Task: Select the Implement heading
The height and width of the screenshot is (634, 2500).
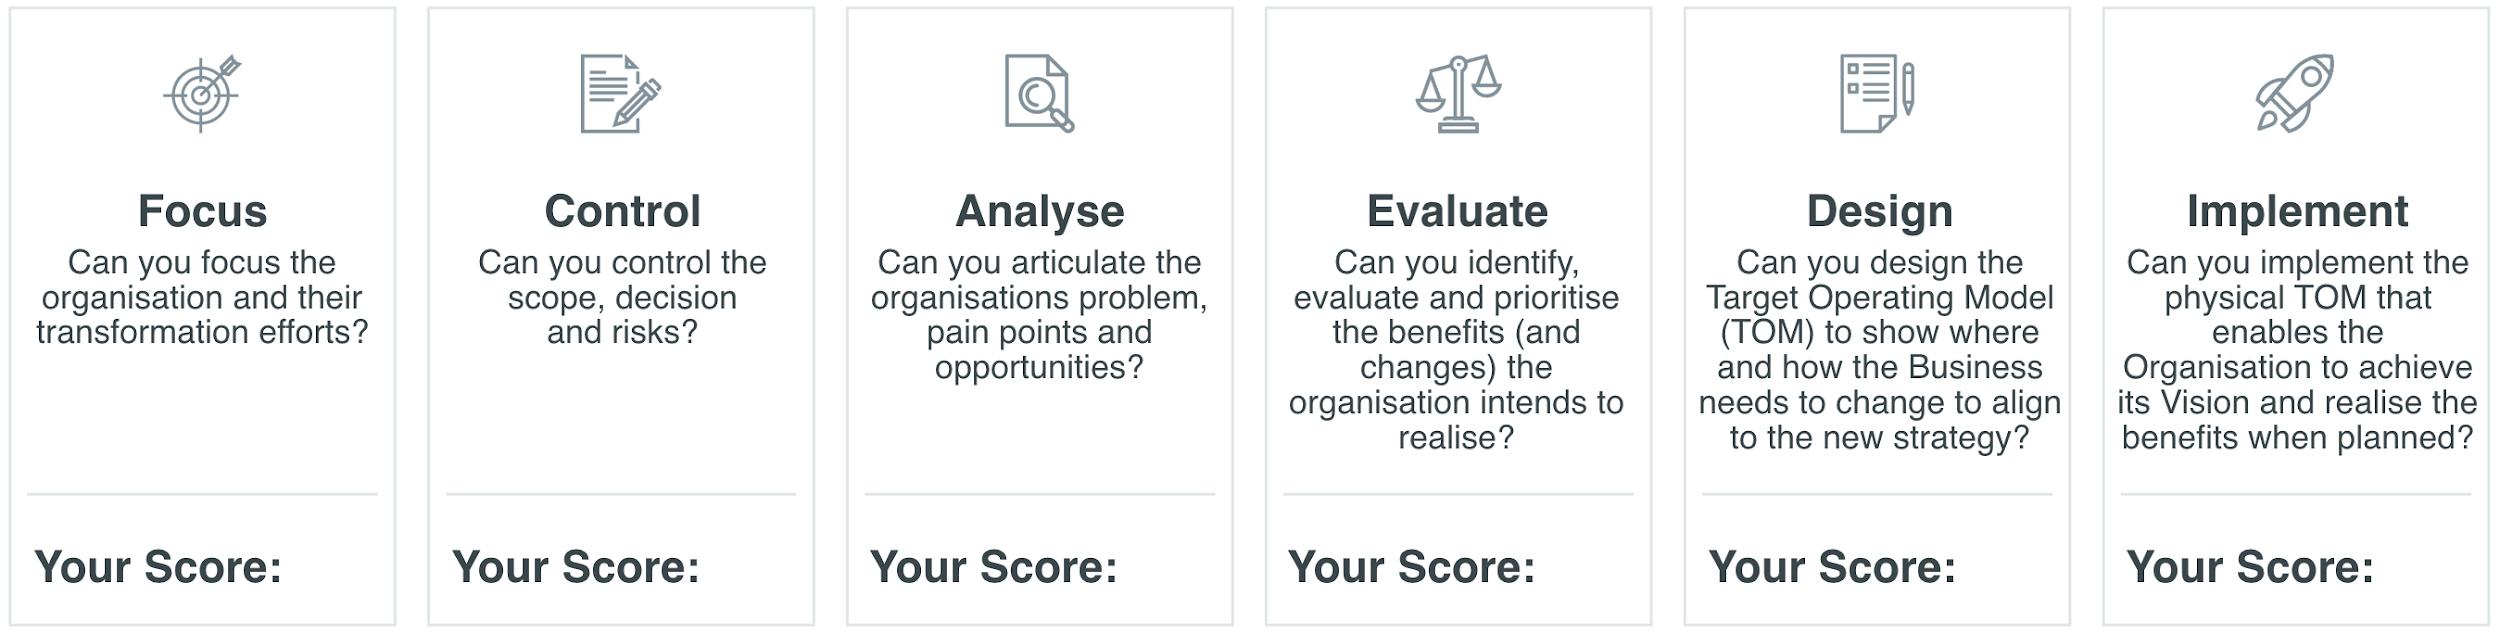Action: pos(2297,211)
